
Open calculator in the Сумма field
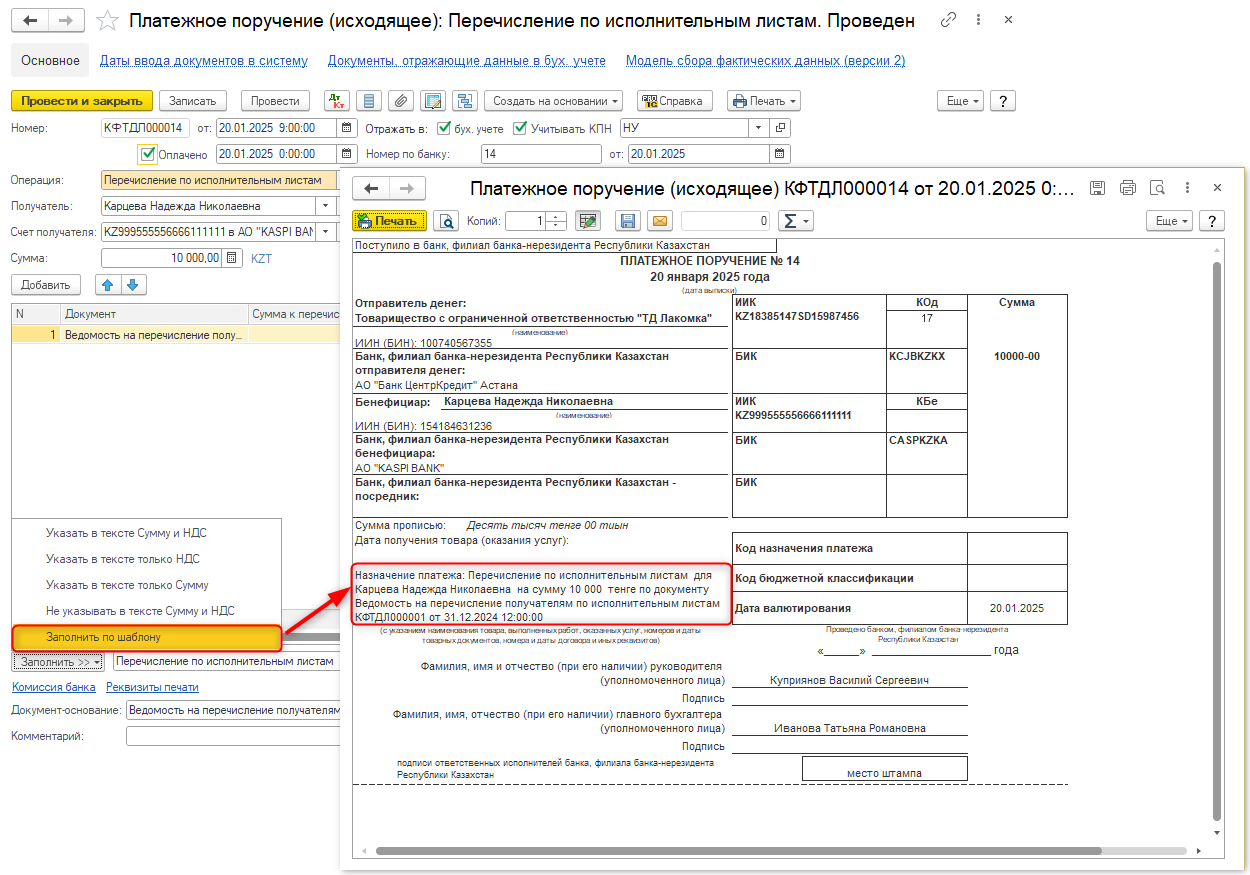tap(232, 258)
